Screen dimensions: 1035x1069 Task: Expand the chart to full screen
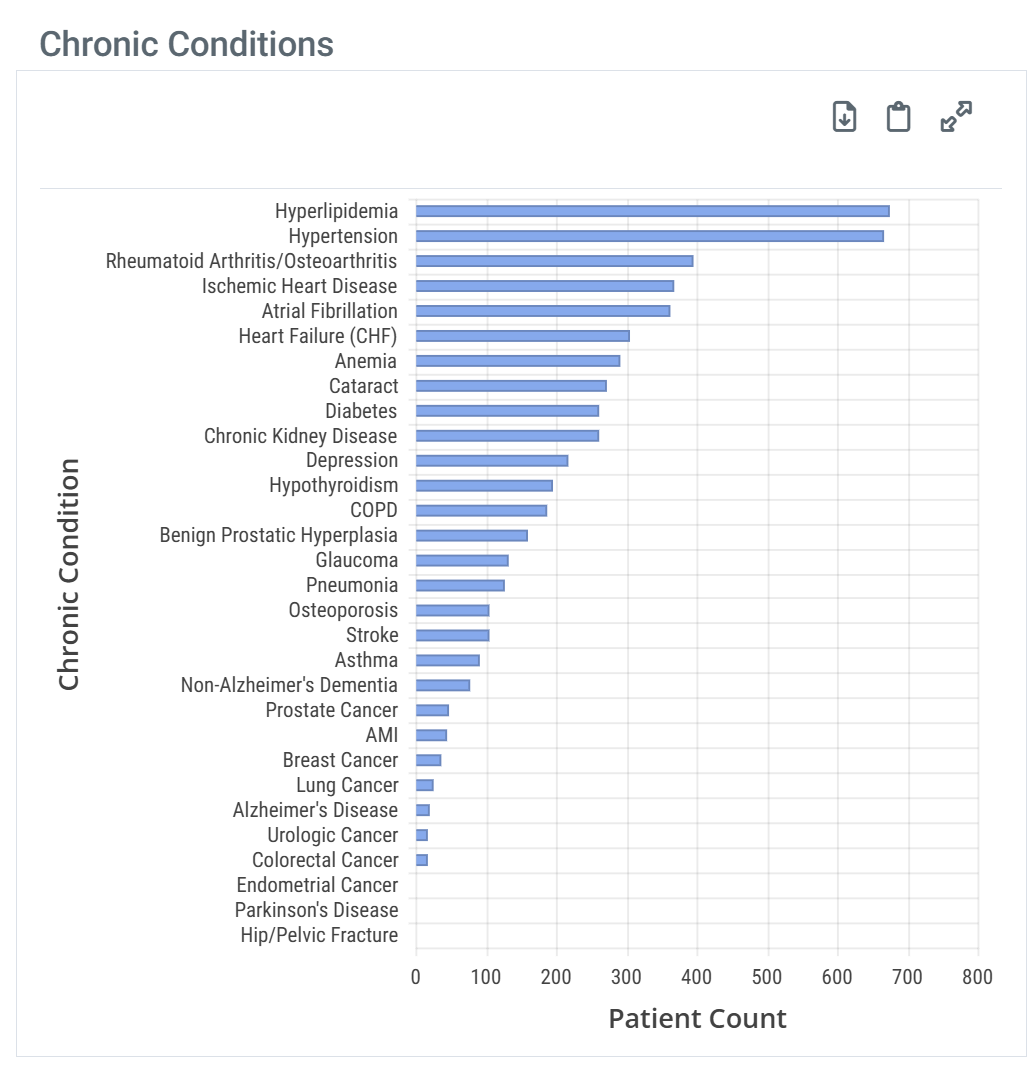coord(957,117)
